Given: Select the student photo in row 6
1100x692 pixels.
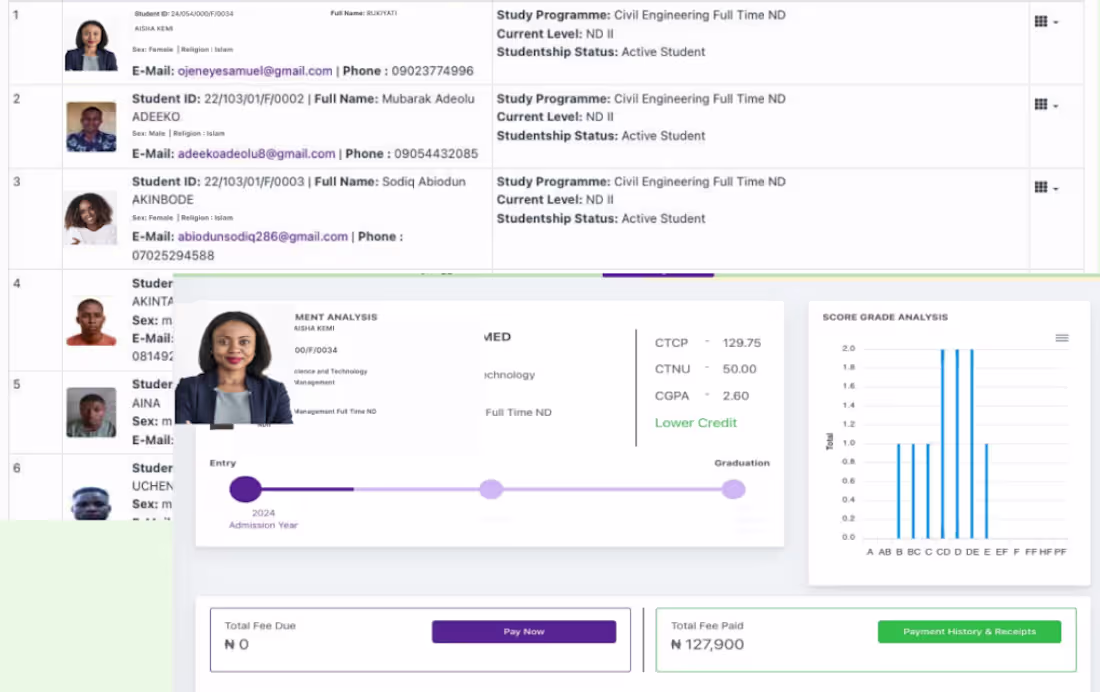Looking at the screenshot, I should 91,503.
